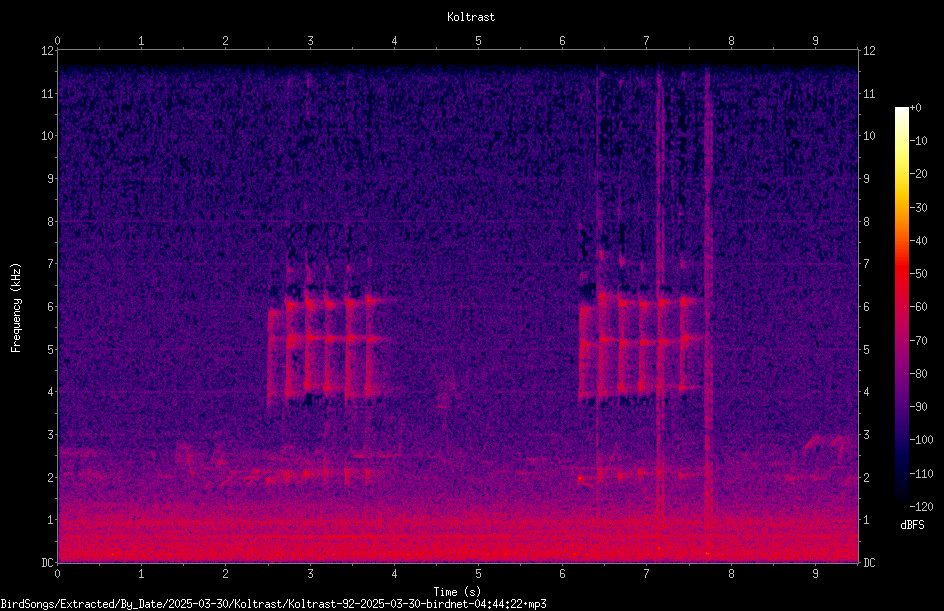Click the "9" tick on the bottom time axis
Screen dimensions: 944x611
pyautogui.click(x=815, y=574)
